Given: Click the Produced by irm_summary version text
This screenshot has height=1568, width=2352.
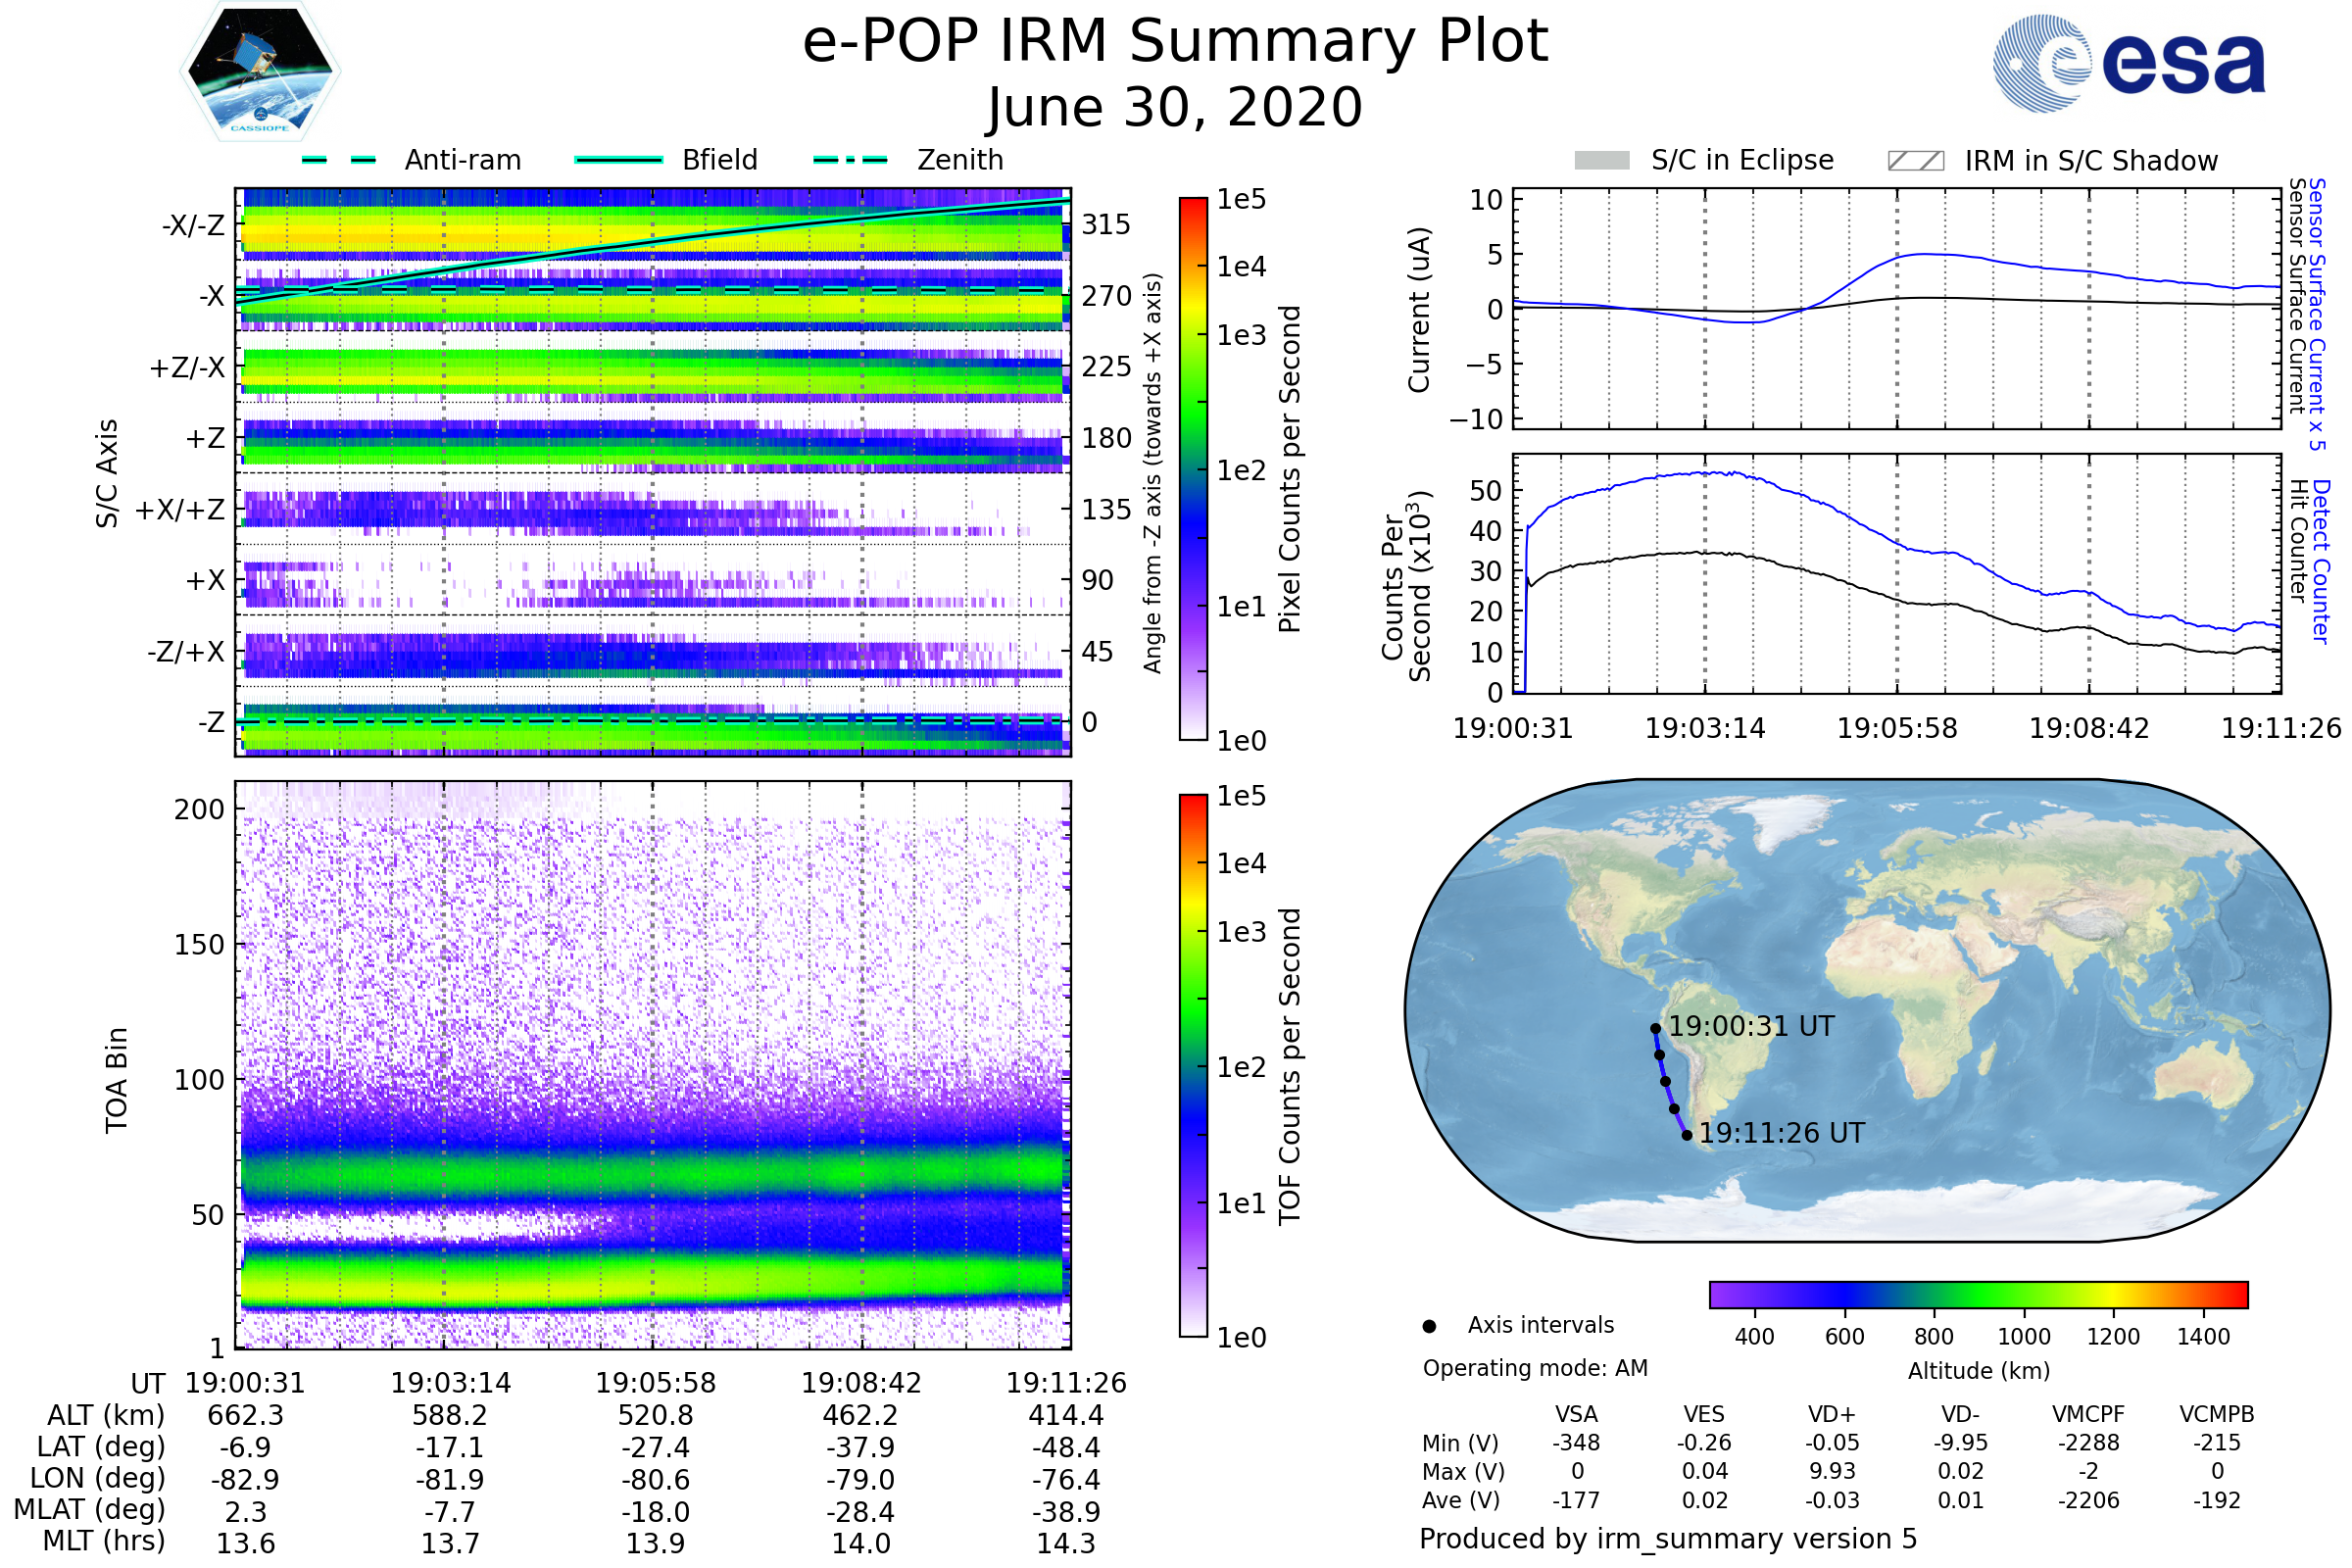Looking at the screenshot, I should [x=1667, y=1538].
